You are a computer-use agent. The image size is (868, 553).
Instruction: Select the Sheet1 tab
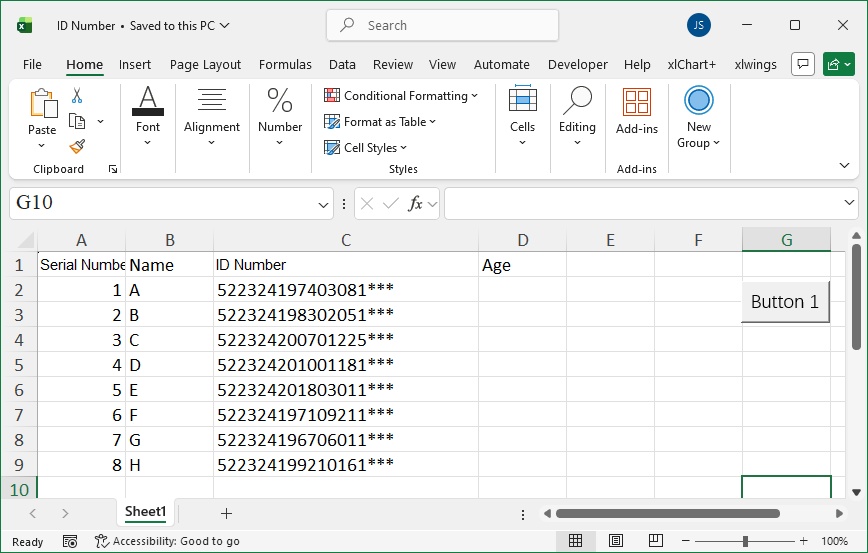click(x=146, y=511)
